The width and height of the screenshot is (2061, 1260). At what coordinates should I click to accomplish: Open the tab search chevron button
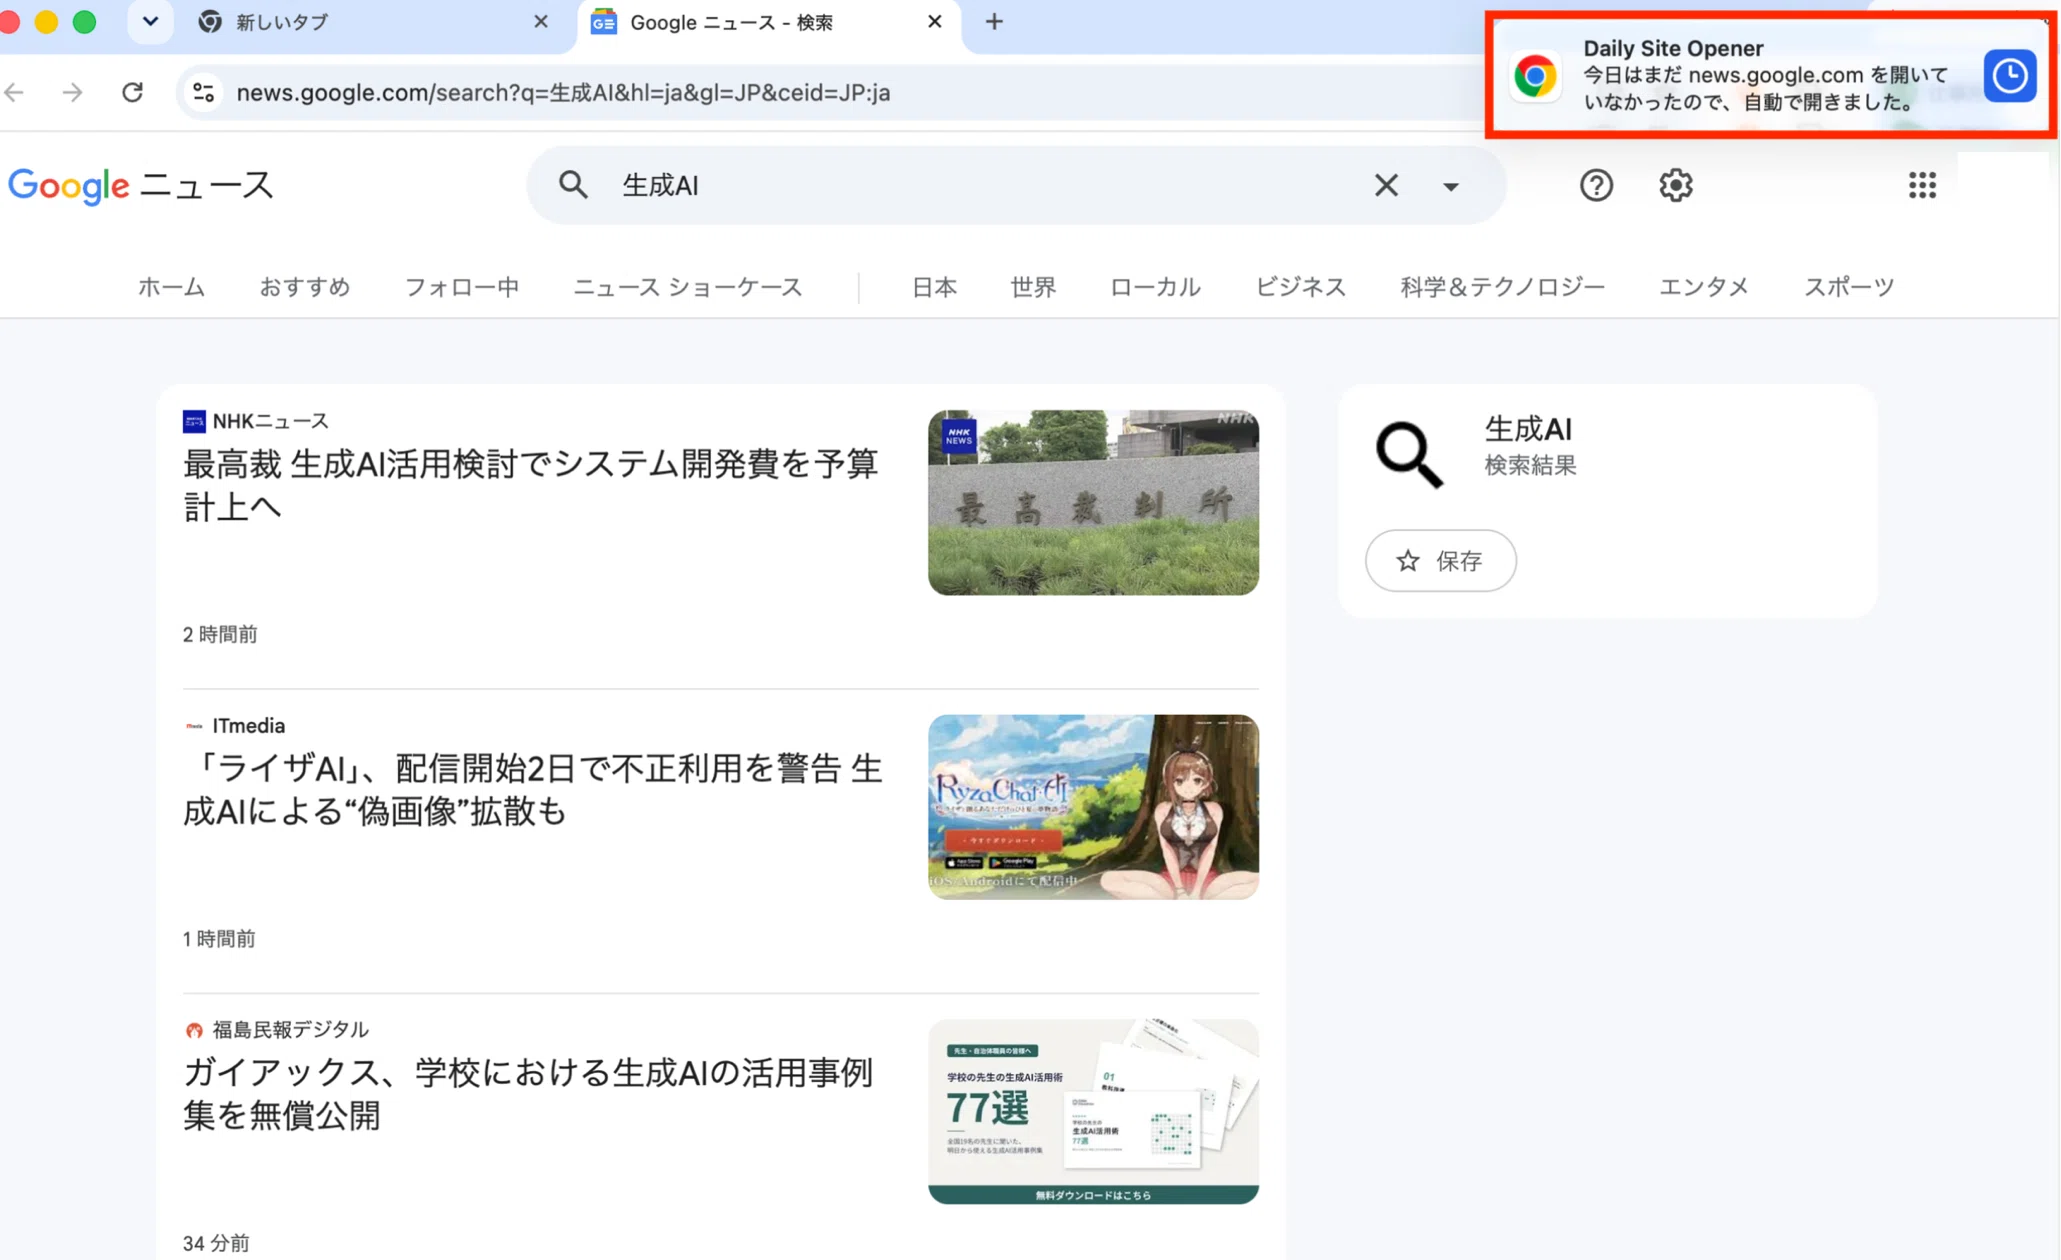tap(150, 22)
